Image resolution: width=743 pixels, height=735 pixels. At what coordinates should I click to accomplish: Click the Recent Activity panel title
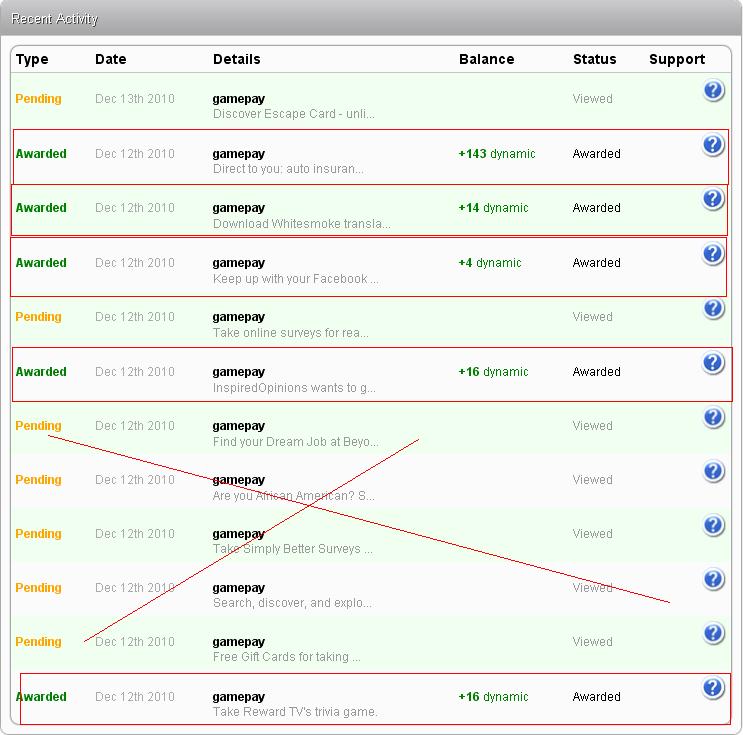coord(54,18)
